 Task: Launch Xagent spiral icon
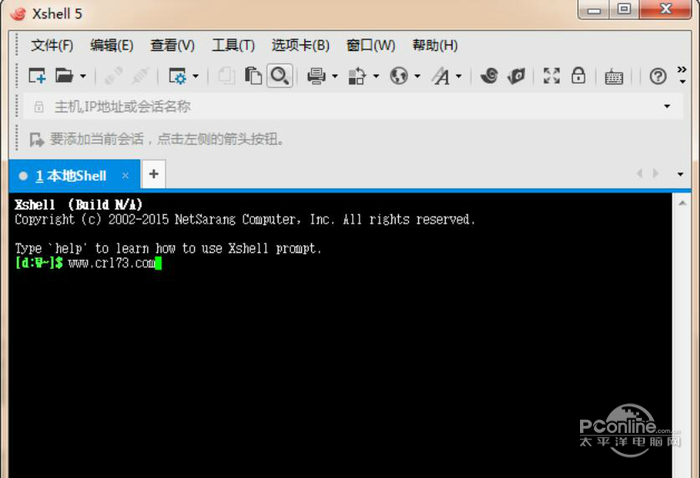(489, 76)
